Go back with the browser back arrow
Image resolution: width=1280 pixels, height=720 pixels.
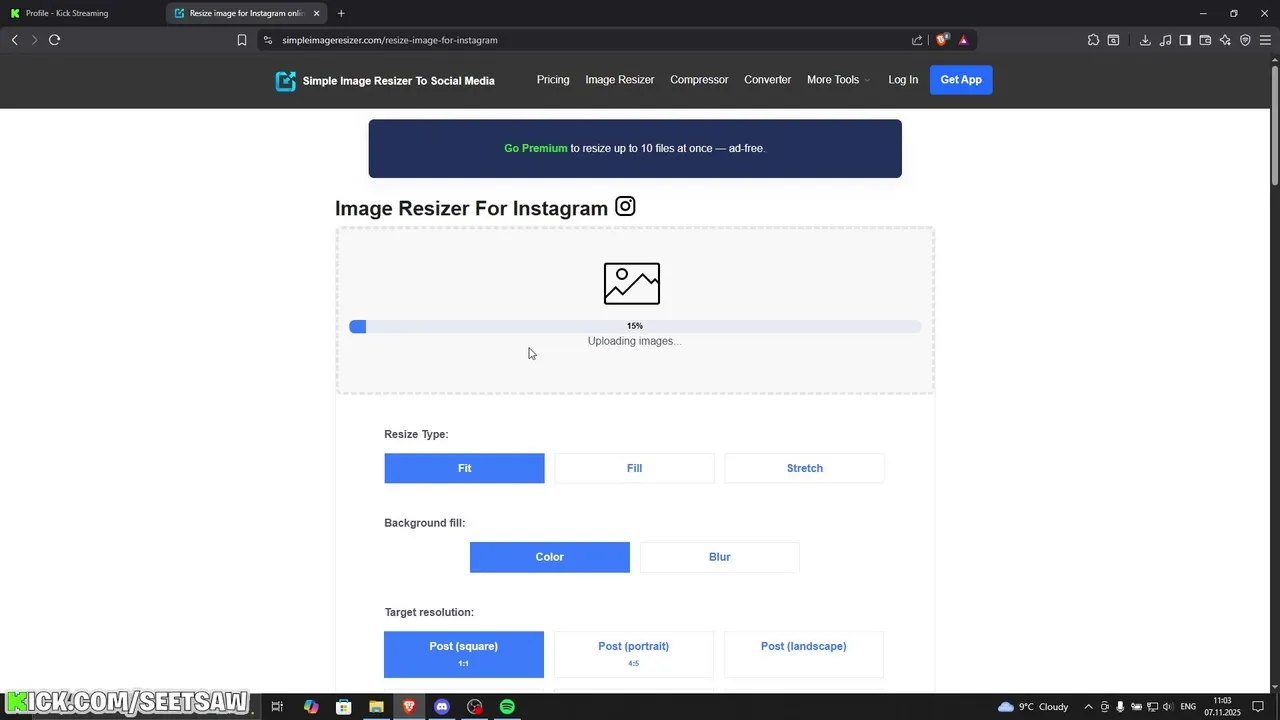pyautogui.click(x=14, y=40)
